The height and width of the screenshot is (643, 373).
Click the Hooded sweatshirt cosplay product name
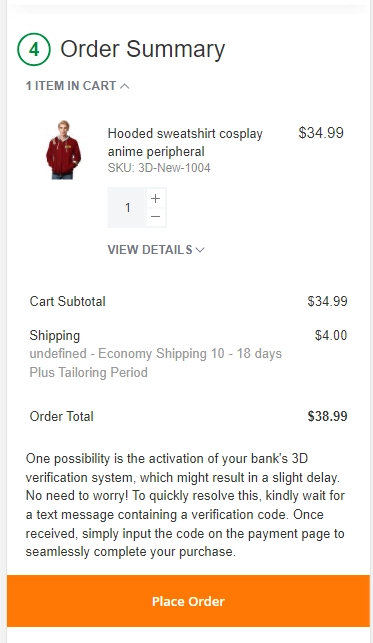tap(185, 142)
